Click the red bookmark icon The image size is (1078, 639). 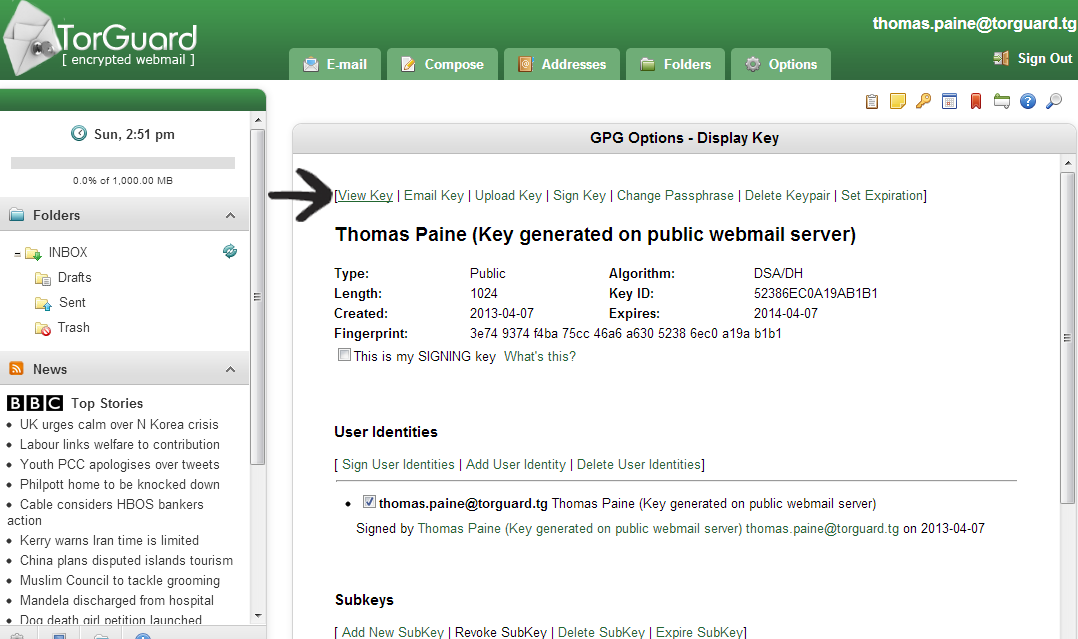click(x=976, y=101)
